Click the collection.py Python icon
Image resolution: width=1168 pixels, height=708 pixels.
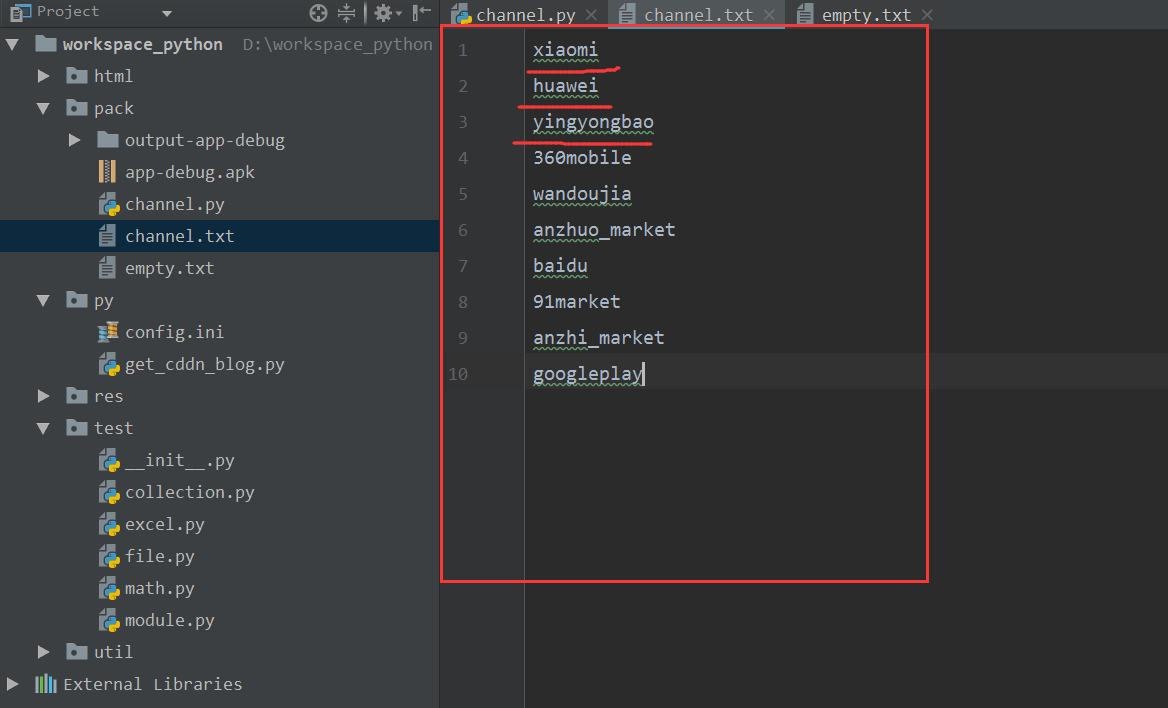coord(109,493)
